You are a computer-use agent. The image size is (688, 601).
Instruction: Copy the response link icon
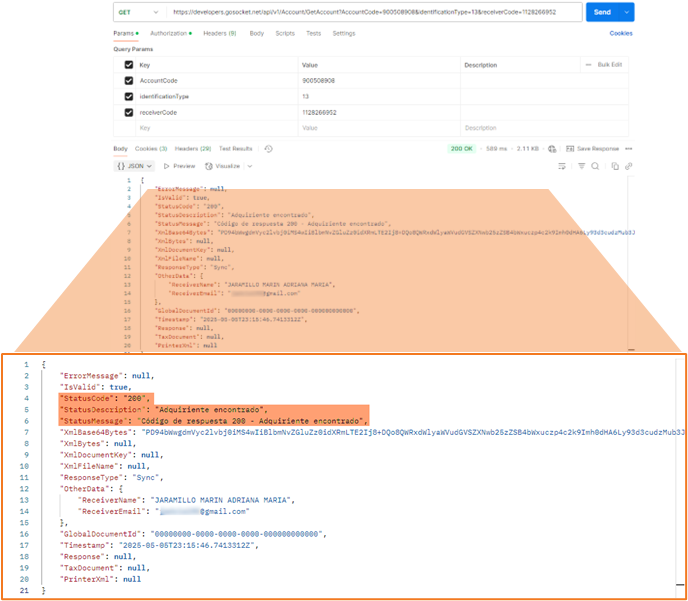(628, 166)
